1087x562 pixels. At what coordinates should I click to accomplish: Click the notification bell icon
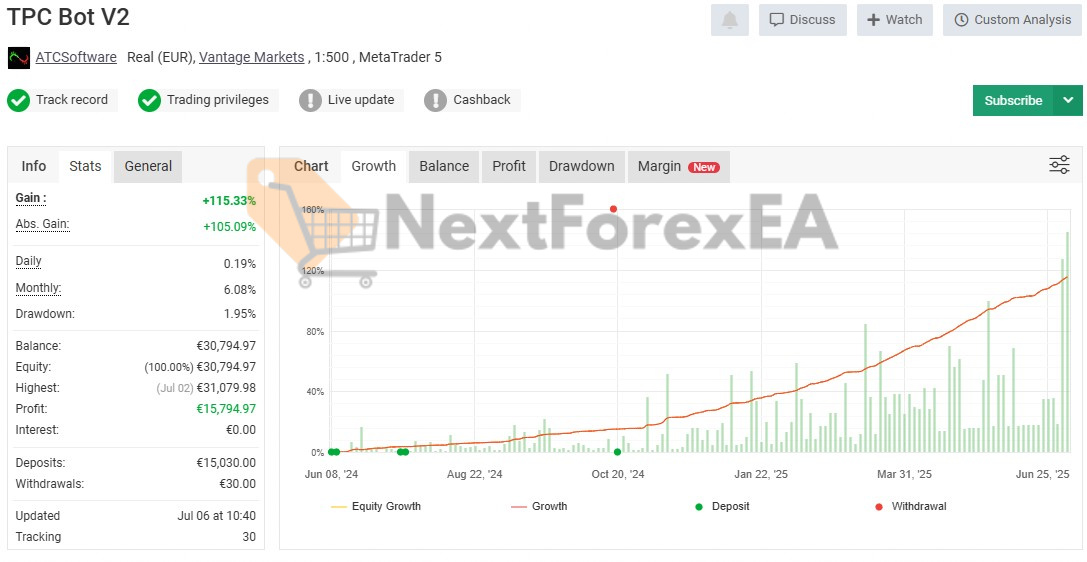pos(729,20)
